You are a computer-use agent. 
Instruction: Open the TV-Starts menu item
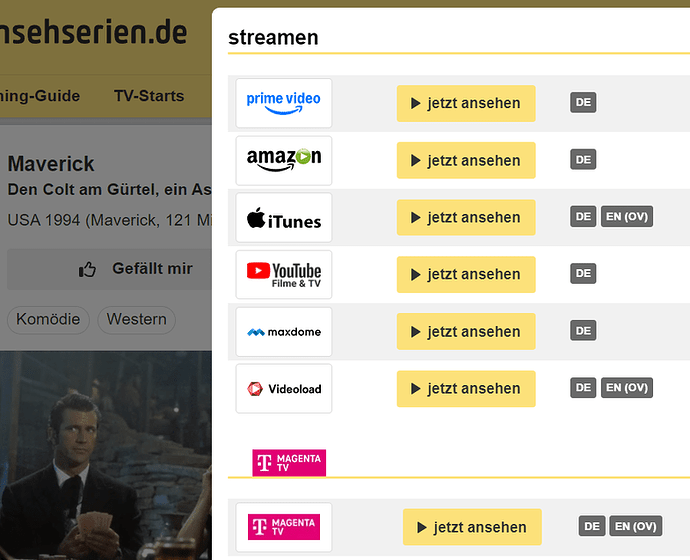click(149, 96)
